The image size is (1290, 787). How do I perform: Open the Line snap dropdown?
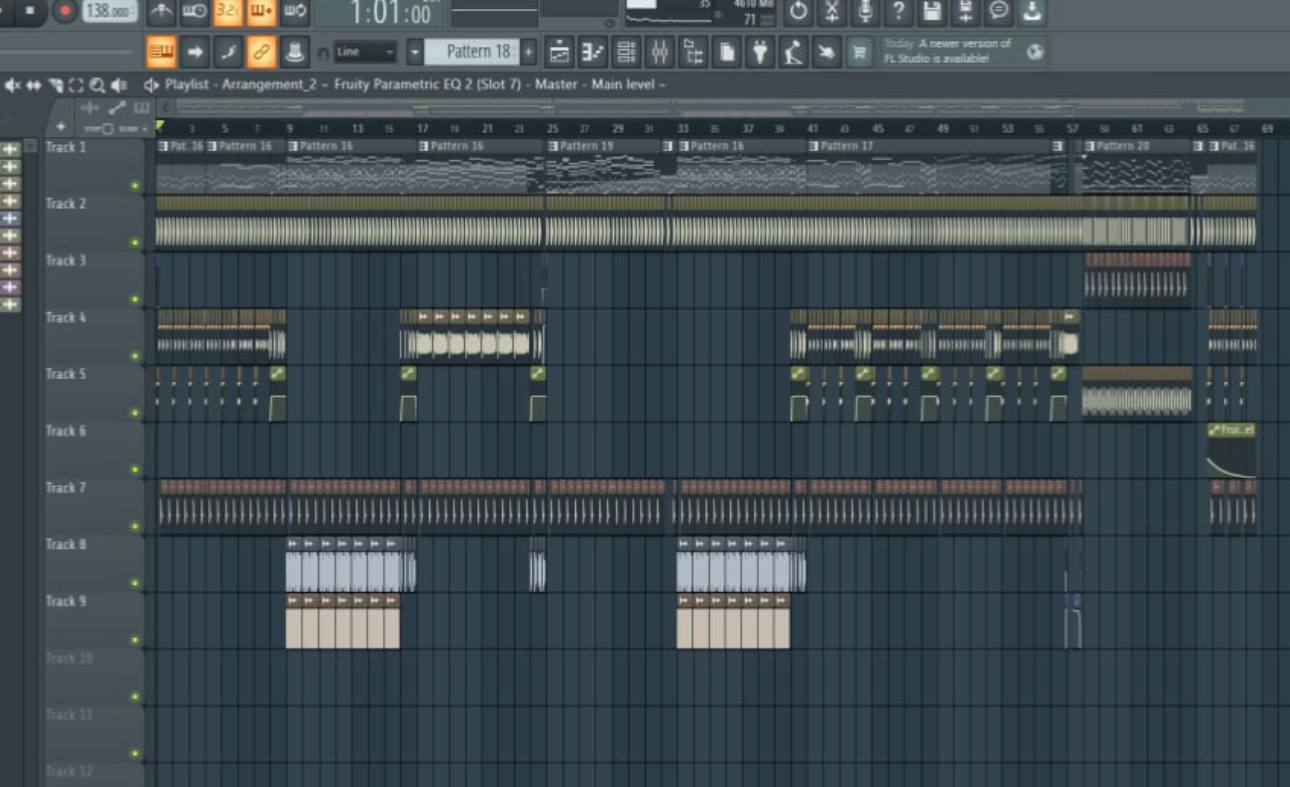coord(365,52)
